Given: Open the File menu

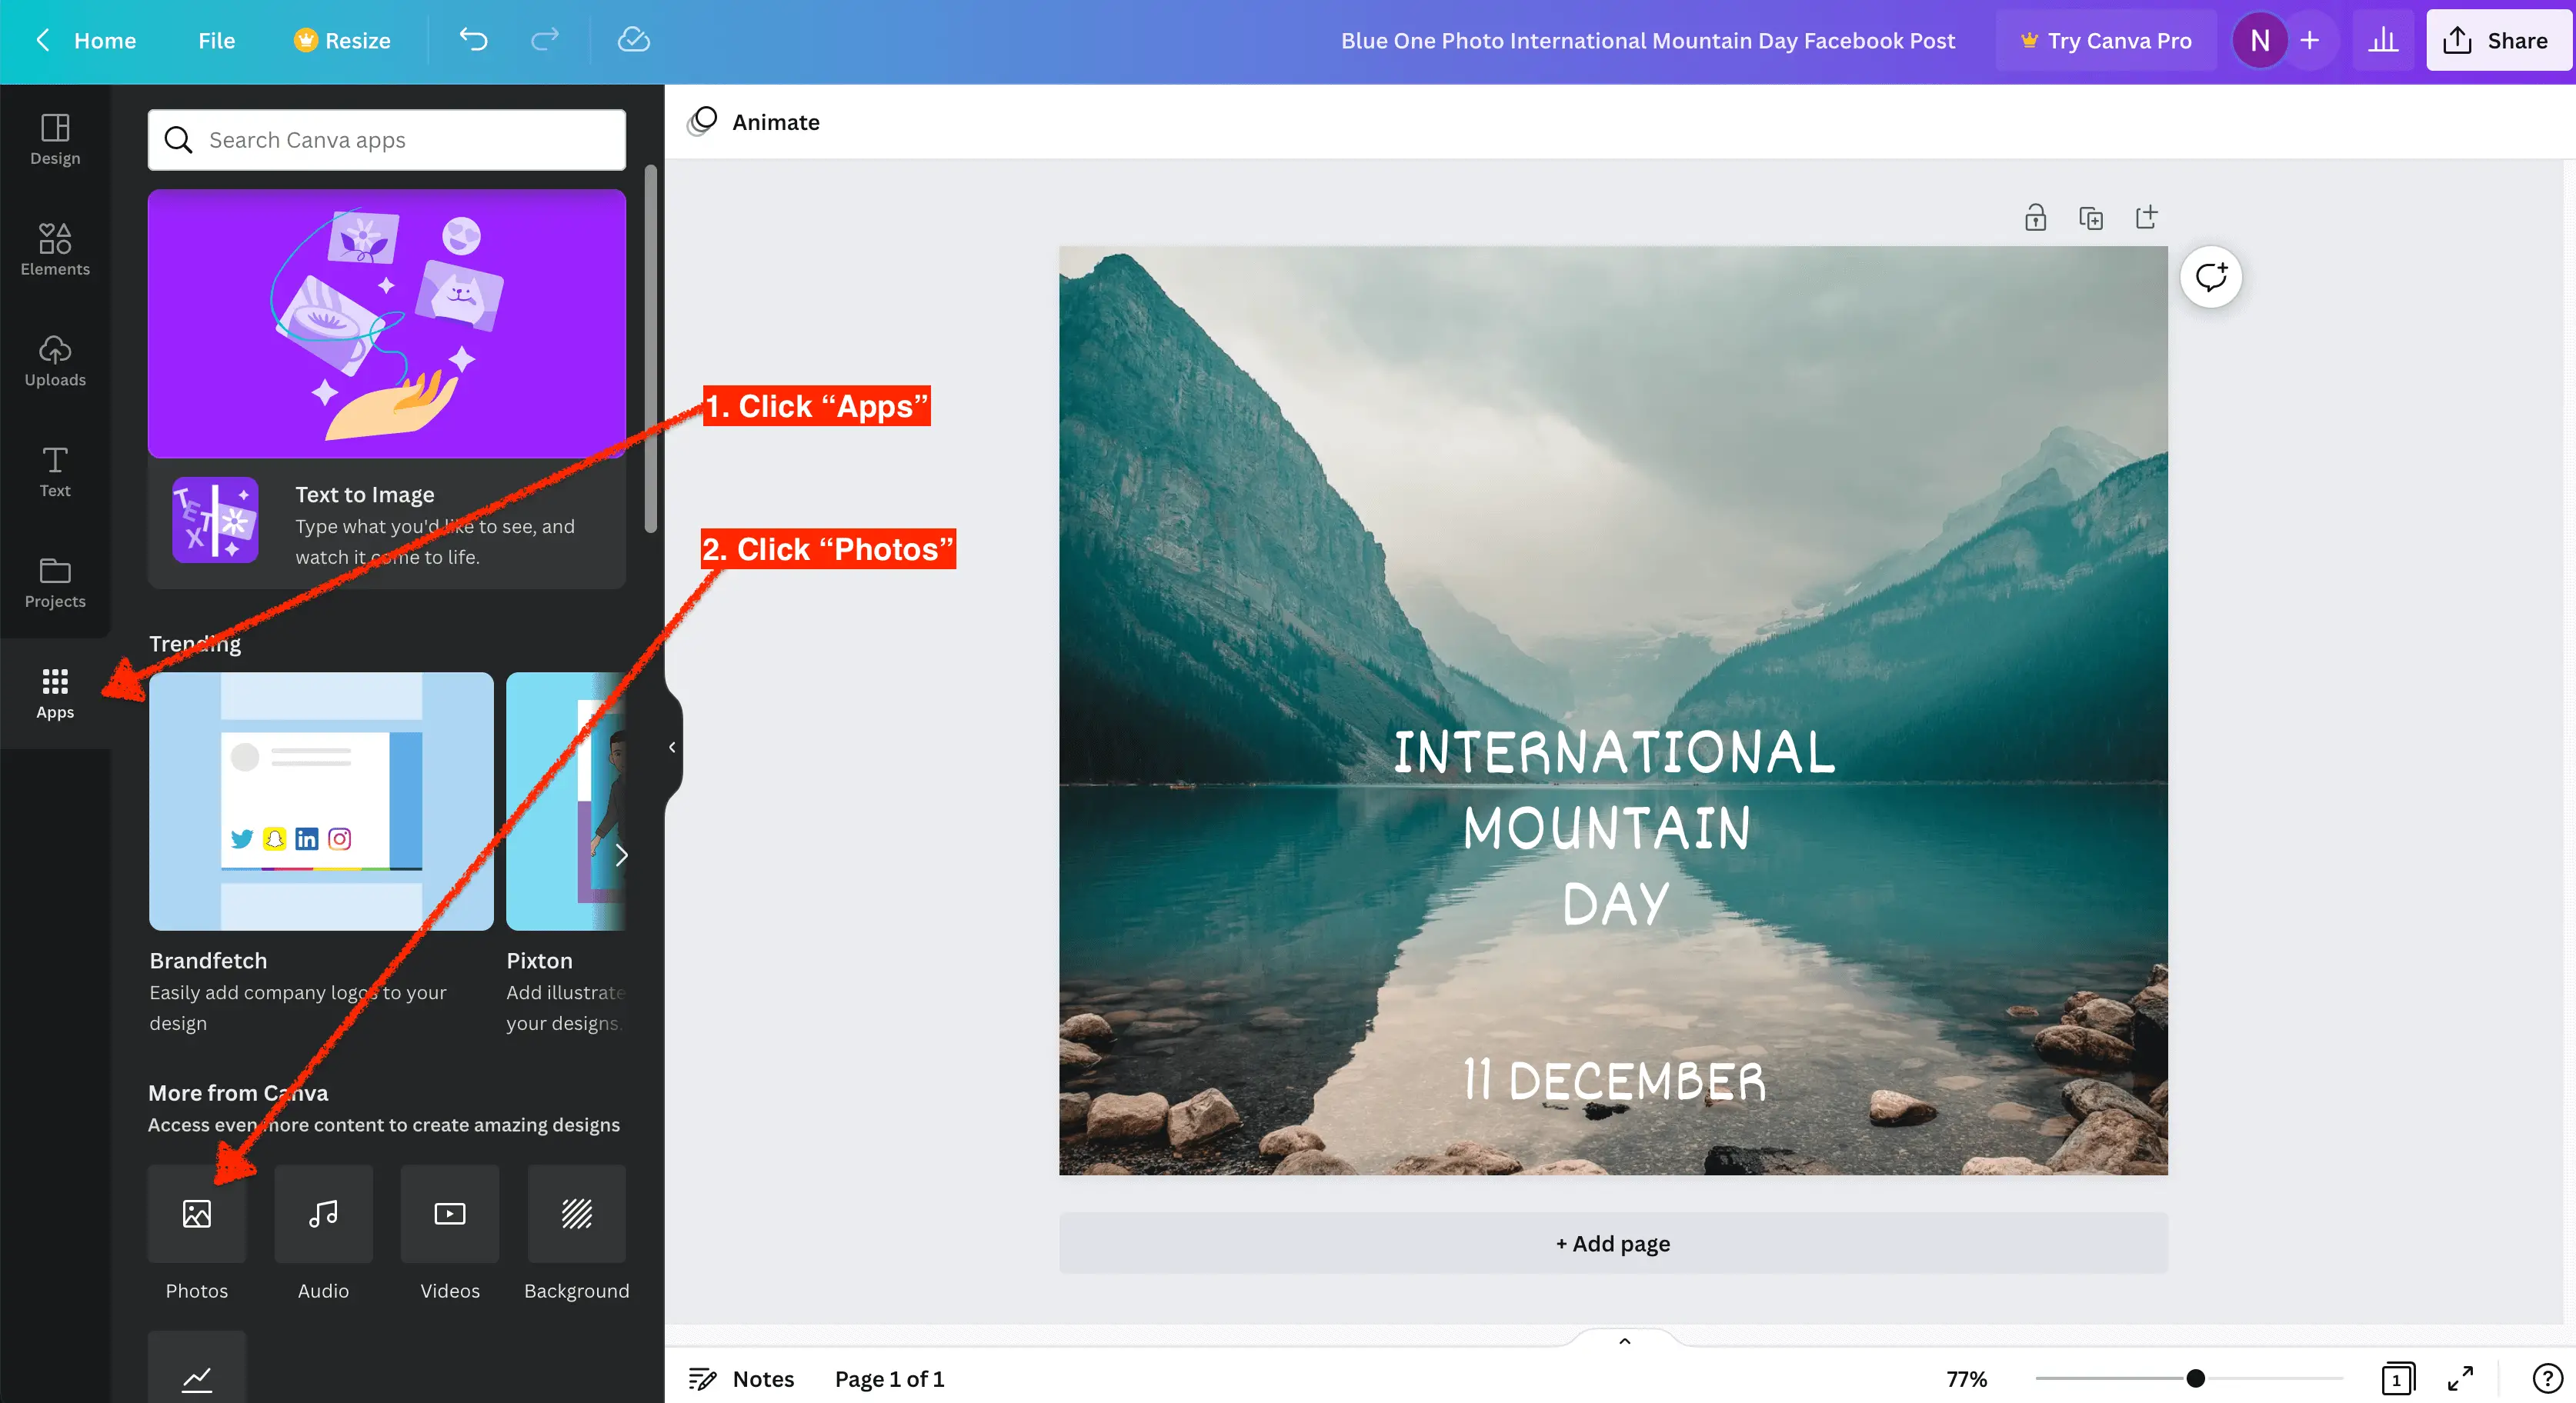Looking at the screenshot, I should point(216,40).
